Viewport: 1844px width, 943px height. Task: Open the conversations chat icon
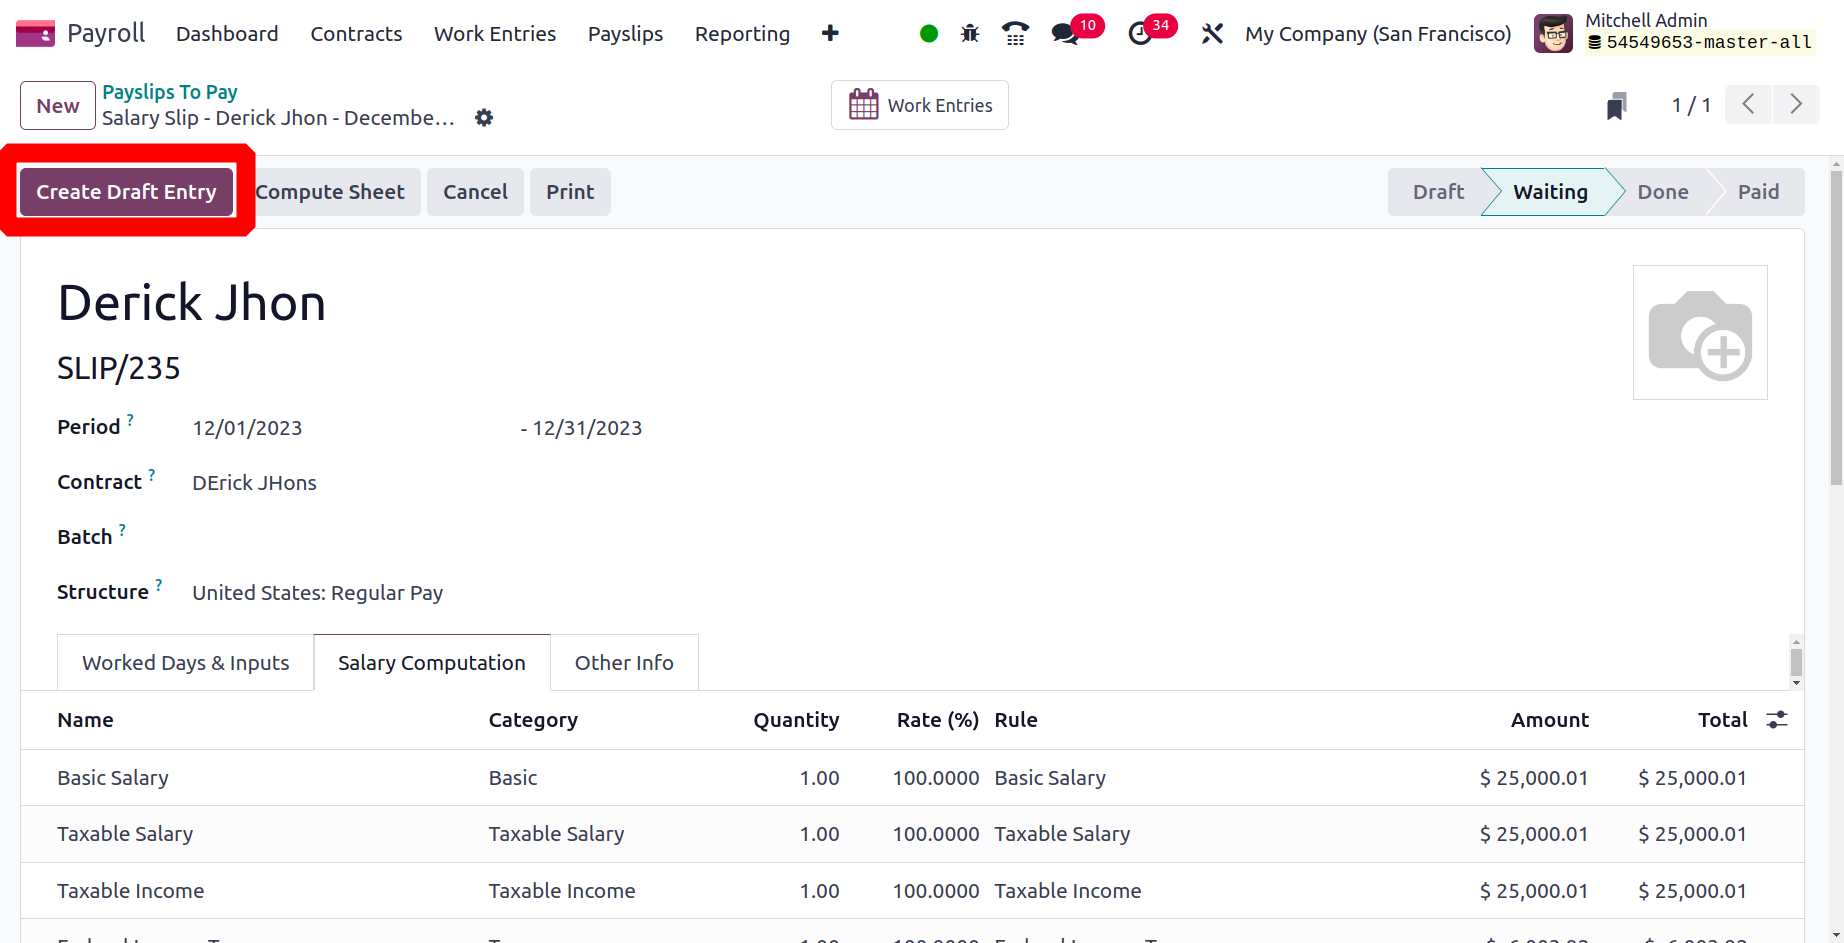[1066, 34]
